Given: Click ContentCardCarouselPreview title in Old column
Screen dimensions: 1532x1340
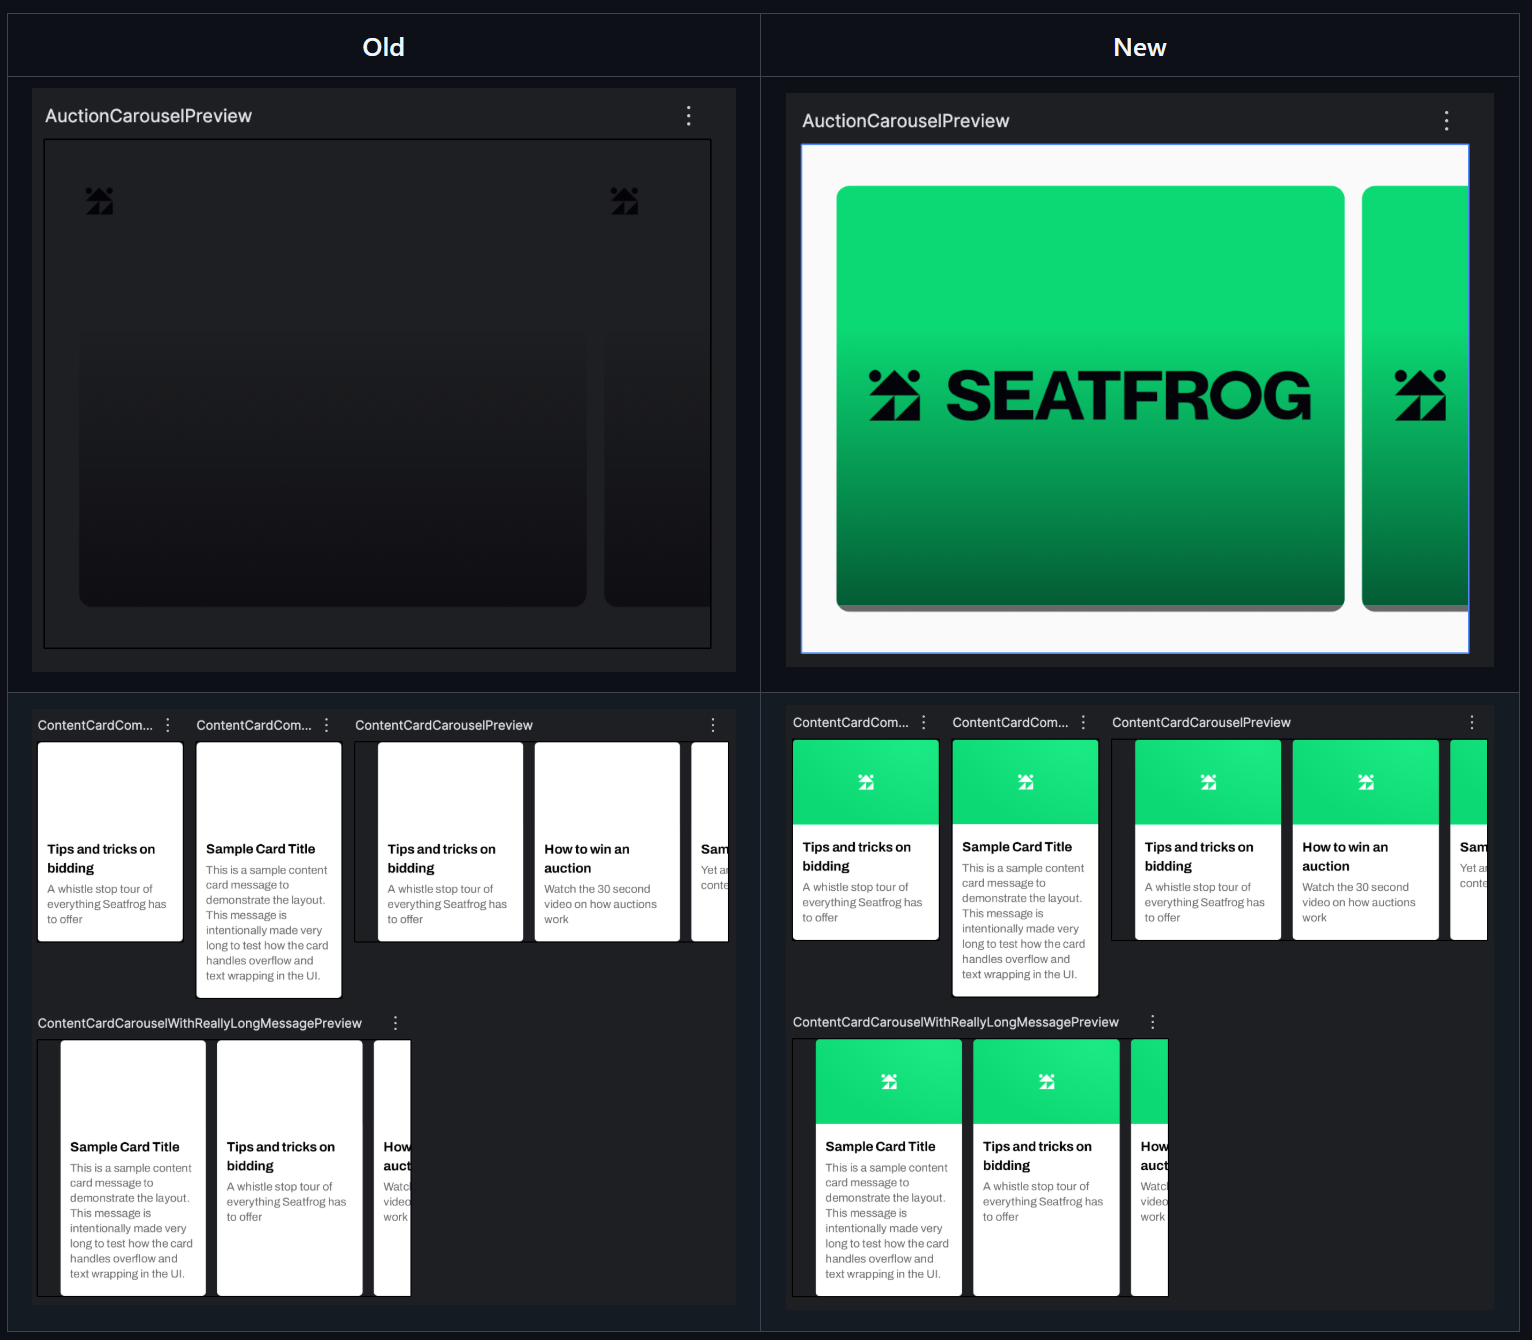Looking at the screenshot, I should point(443,725).
